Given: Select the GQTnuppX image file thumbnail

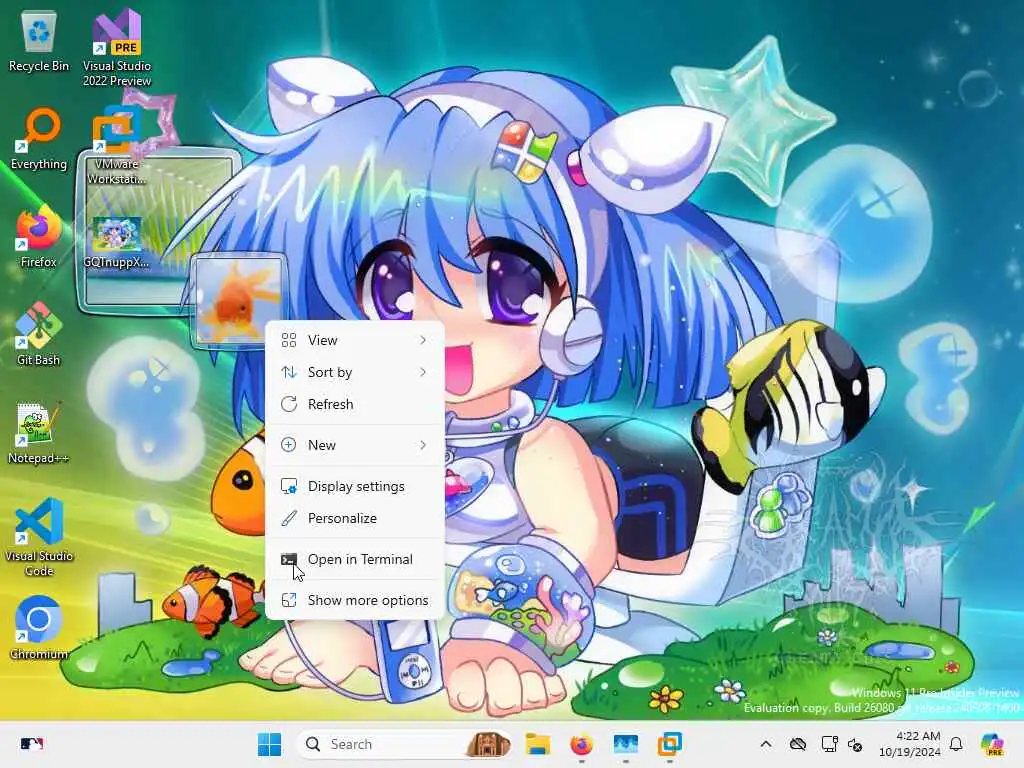Looking at the screenshot, I should (116, 242).
